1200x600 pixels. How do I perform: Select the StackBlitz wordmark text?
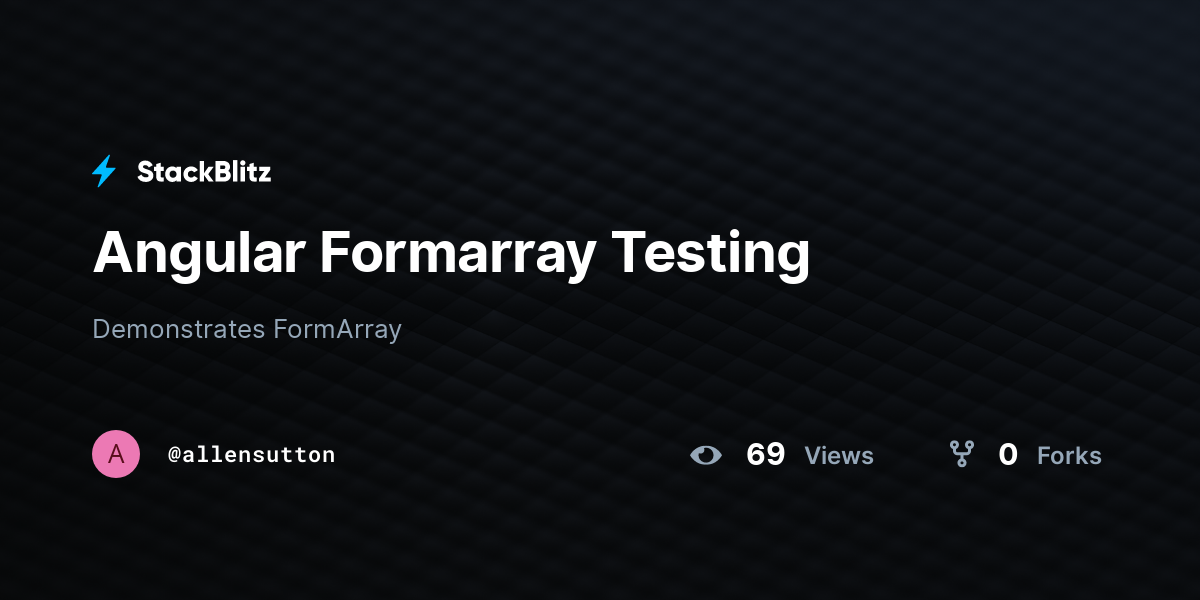204,172
